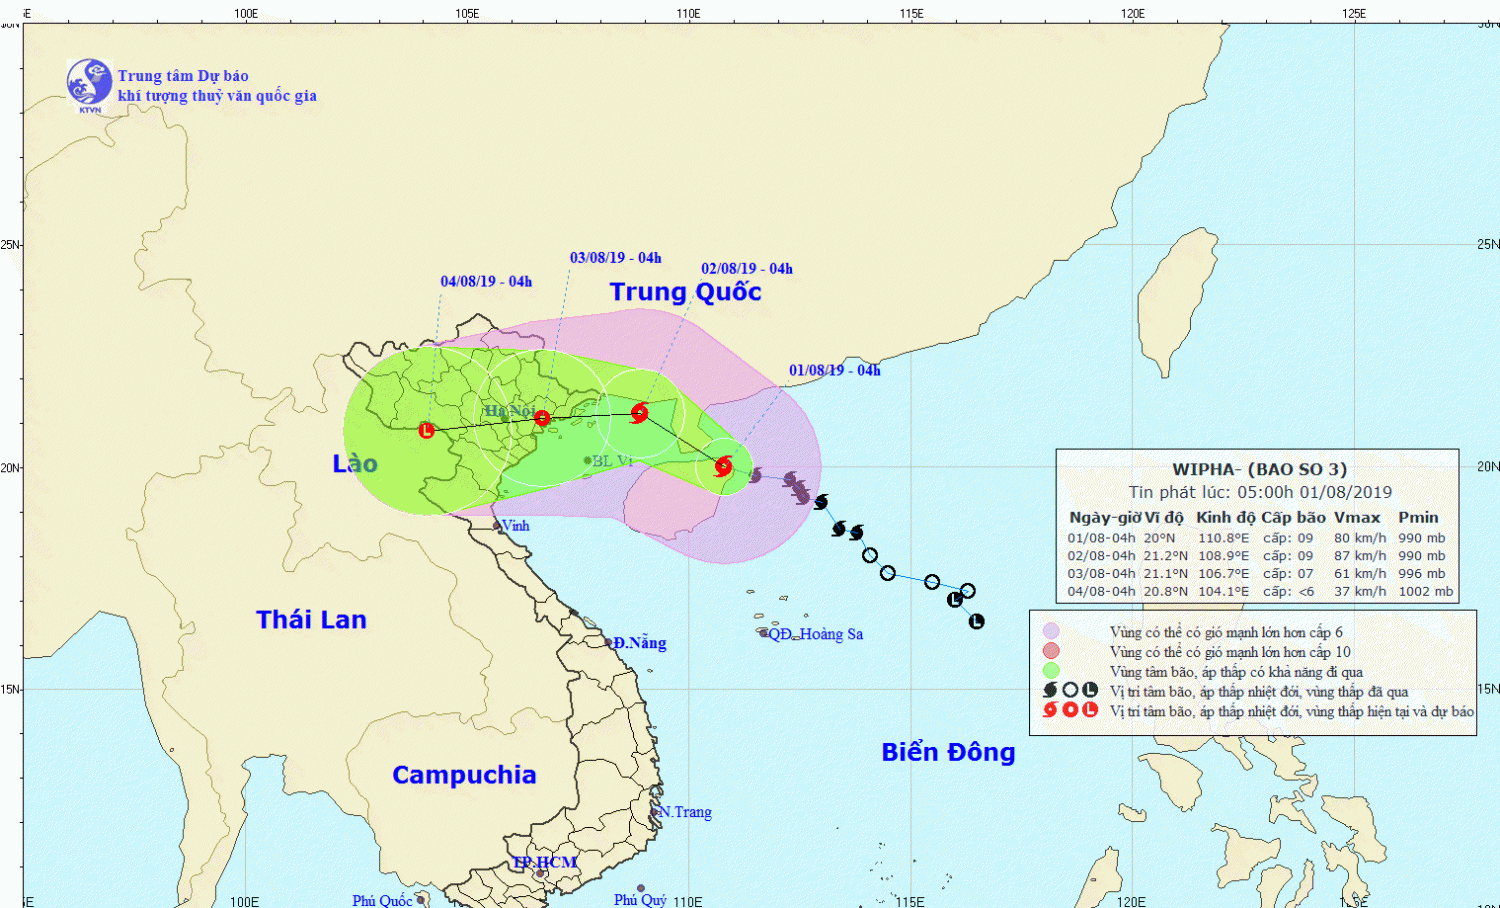1500x908 pixels.
Task: Click the khí tượng thuỷ văn quốc gia text
Action: 217,96
